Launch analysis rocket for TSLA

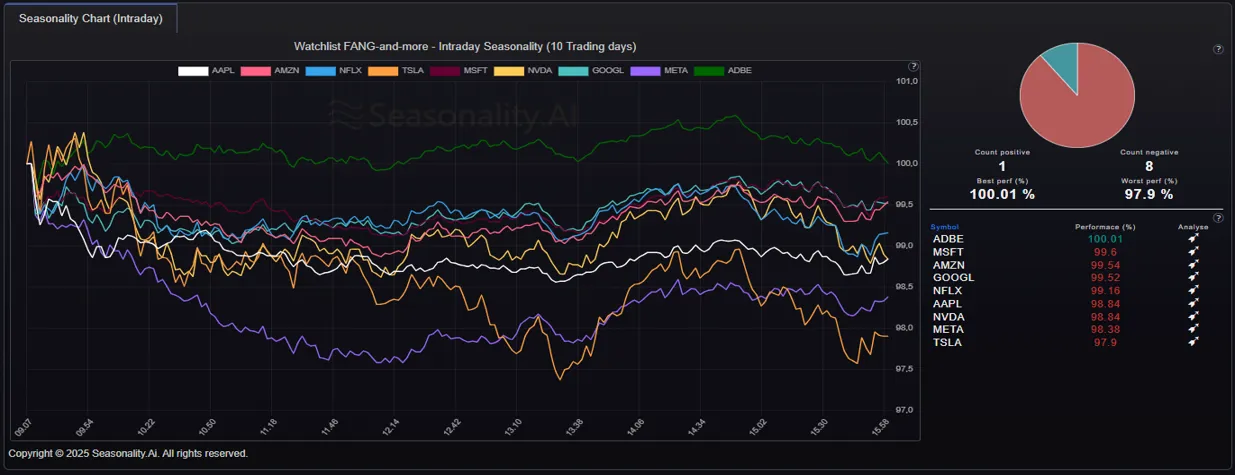pyautogui.click(x=1193, y=342)
